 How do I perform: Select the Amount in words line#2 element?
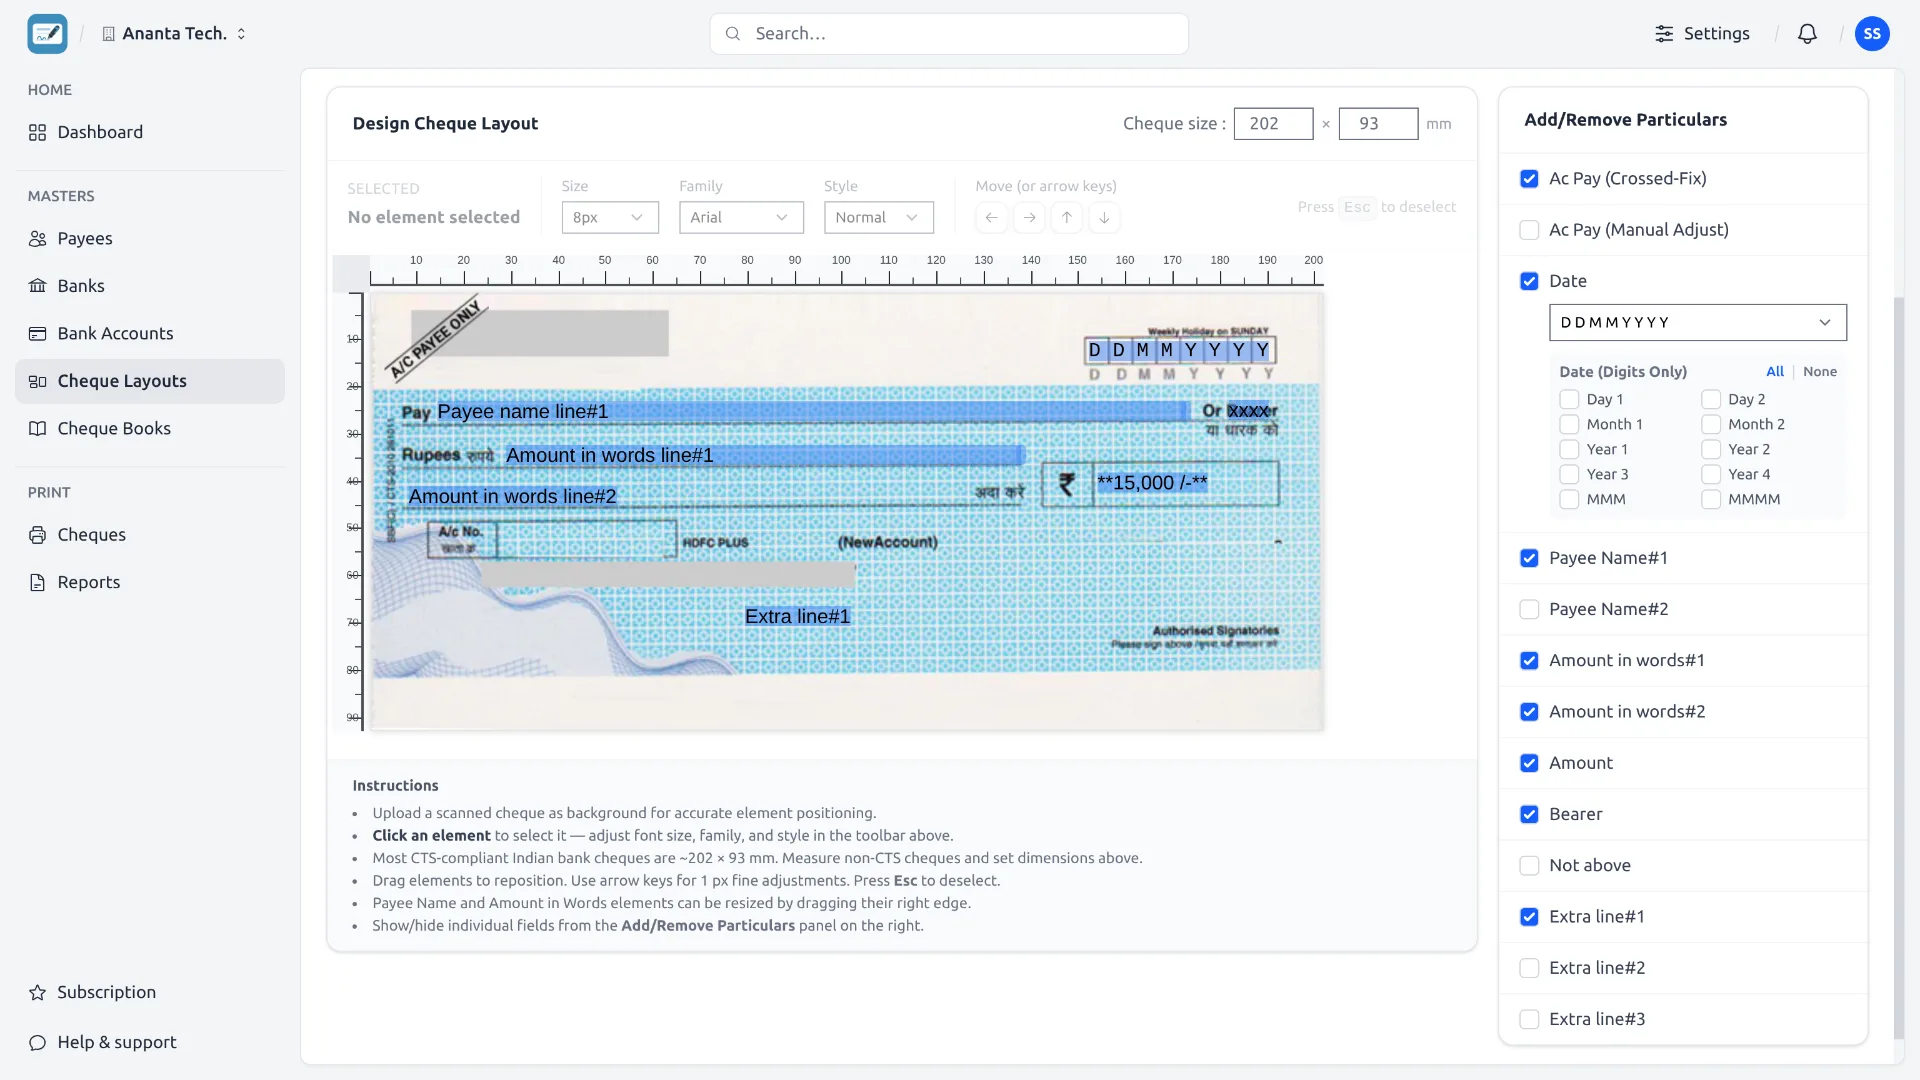coord(512,496)
